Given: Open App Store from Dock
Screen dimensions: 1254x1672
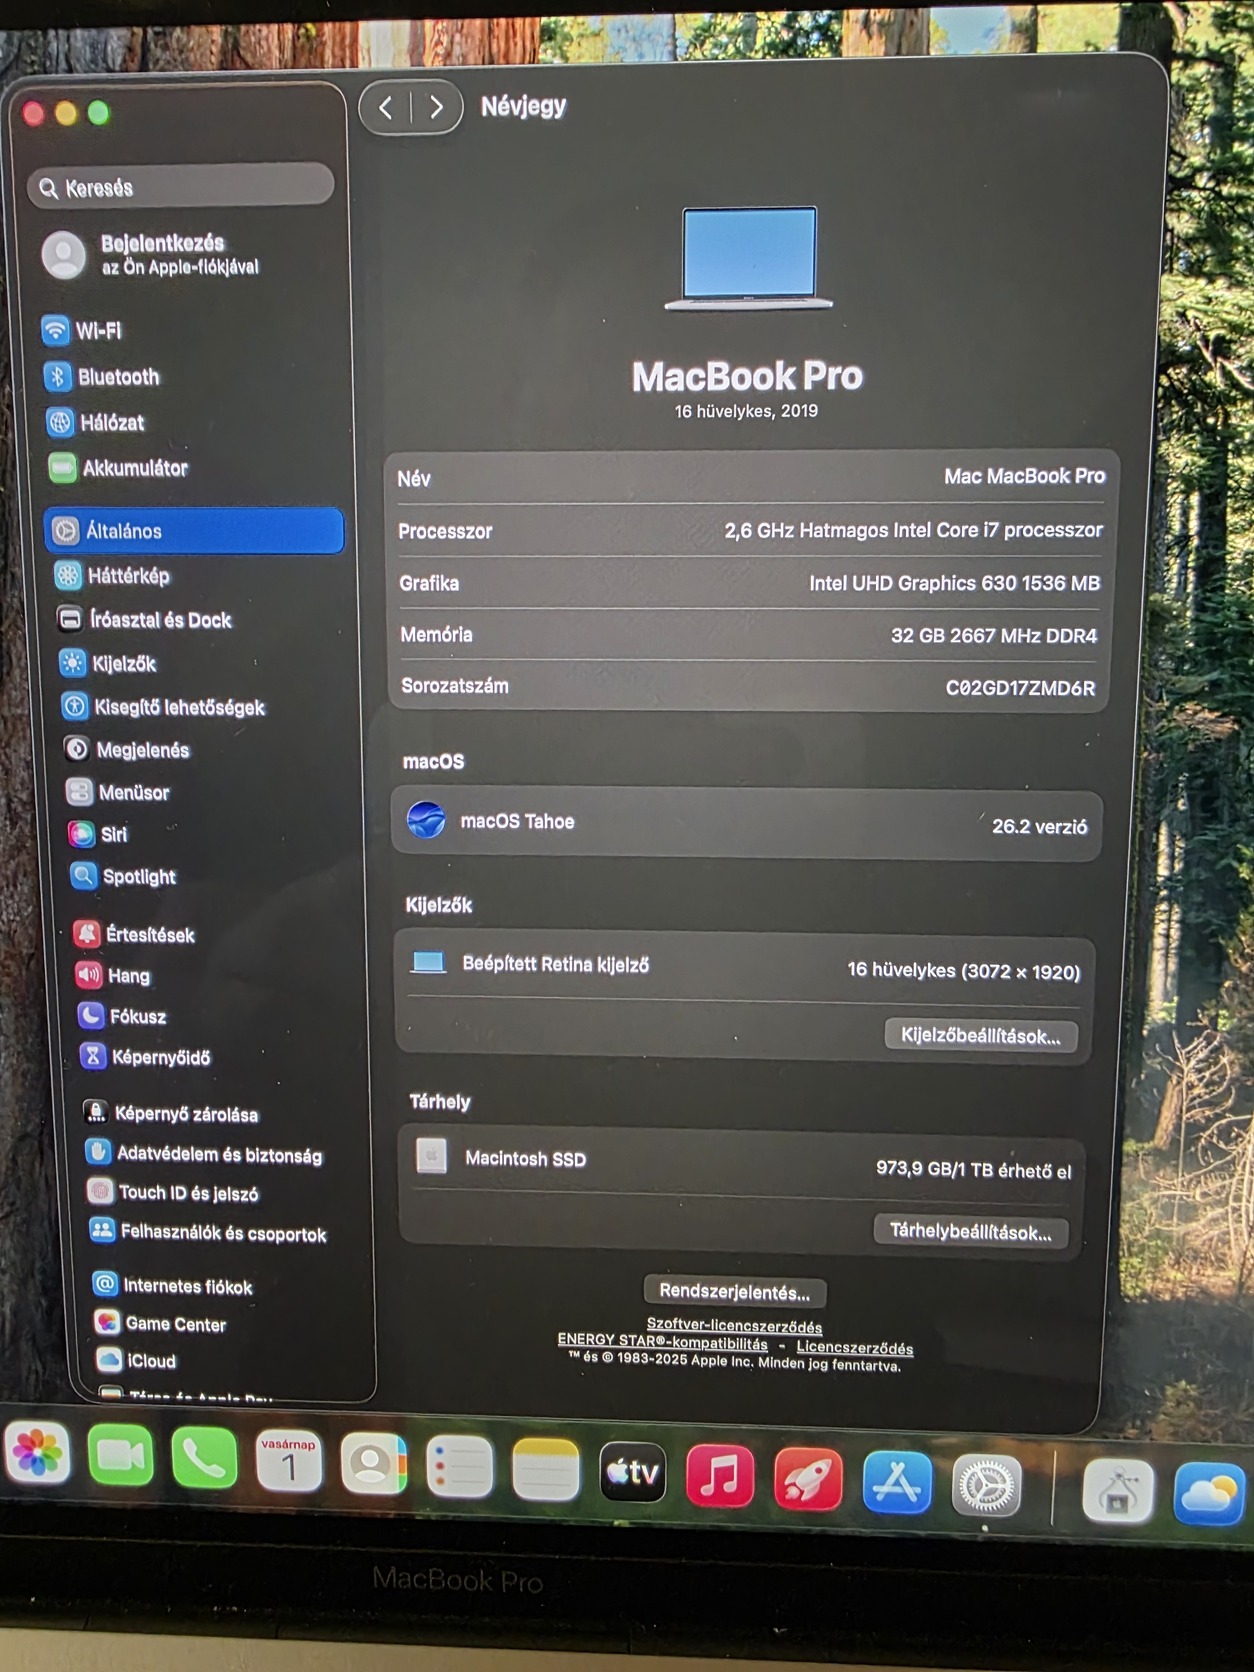Looking at the screenshot, I should click(897, 1483).
